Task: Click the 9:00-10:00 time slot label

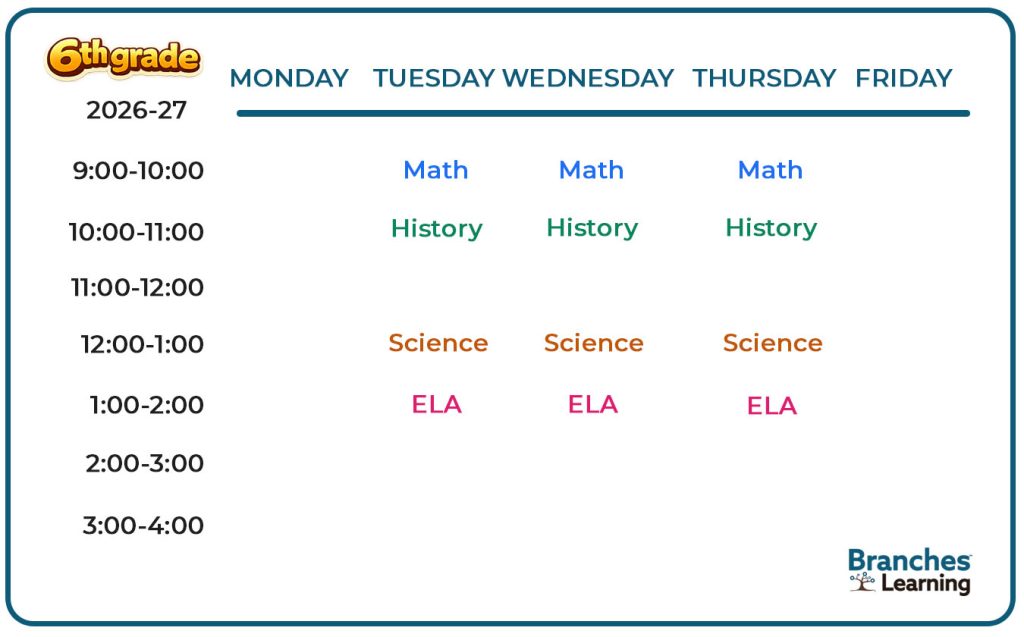Action: [138, 171]
